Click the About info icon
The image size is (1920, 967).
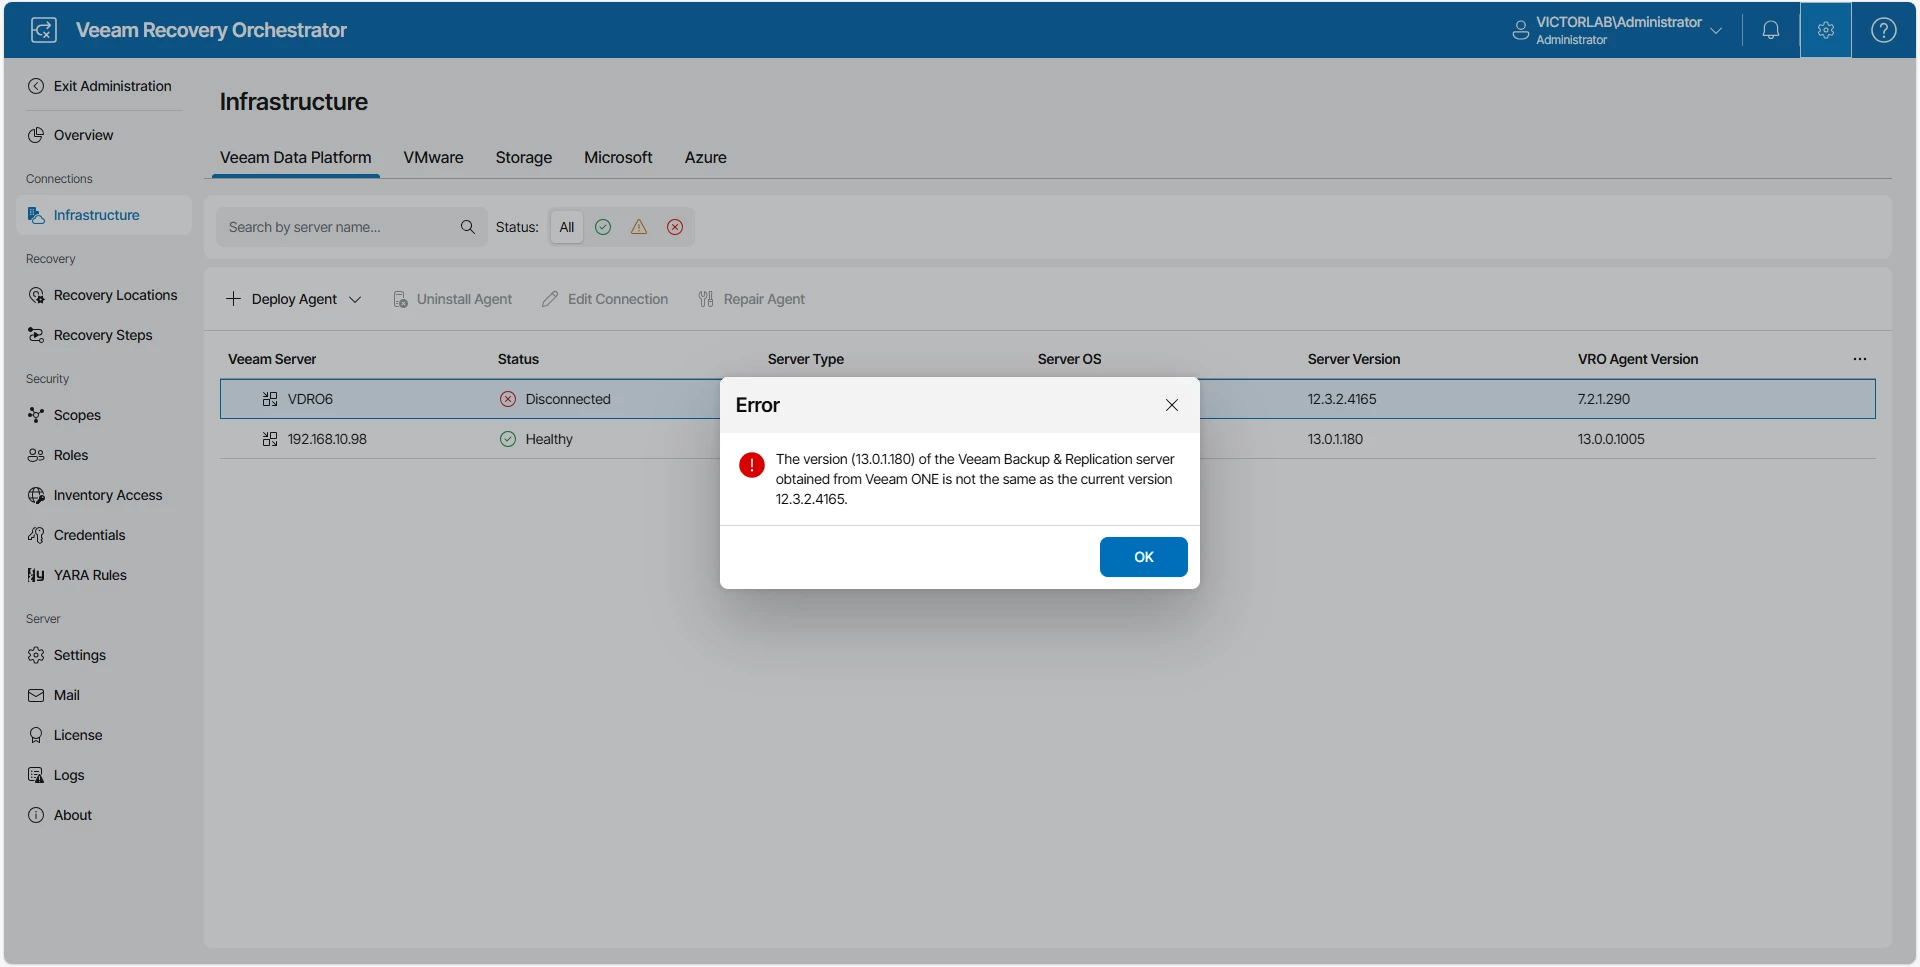click(x=36, y=815)
